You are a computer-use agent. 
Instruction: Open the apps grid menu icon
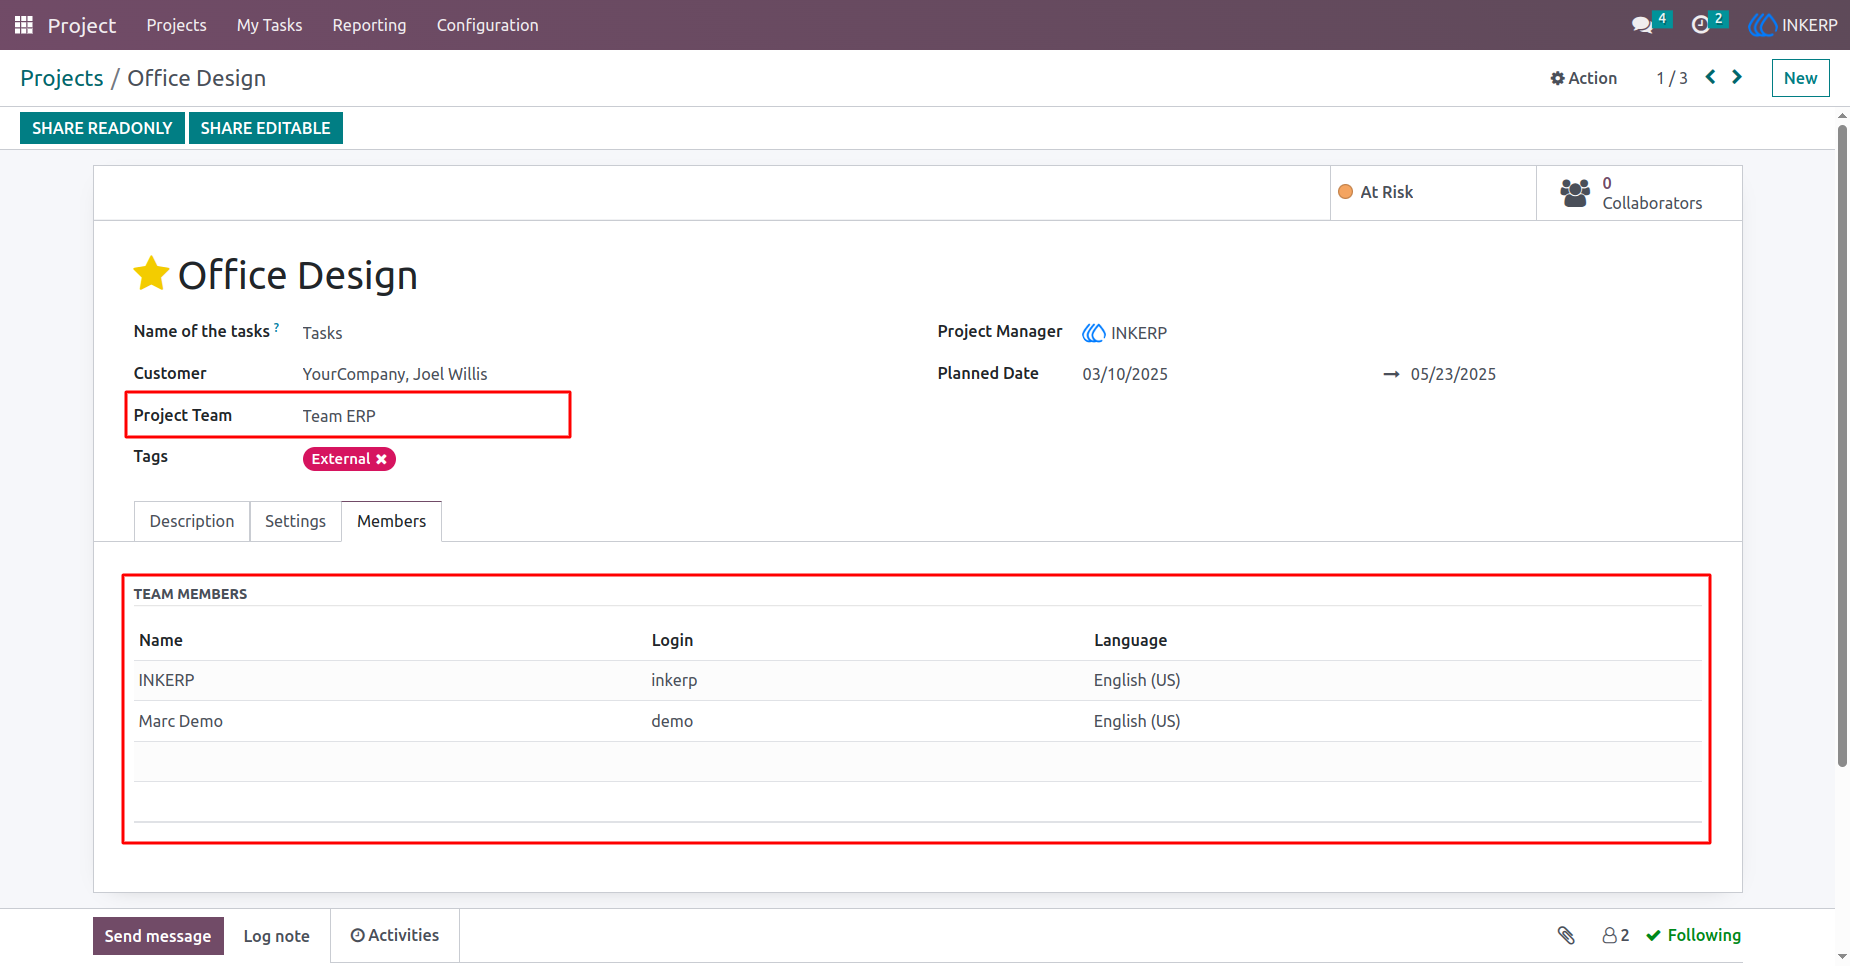tap(24, 25)
